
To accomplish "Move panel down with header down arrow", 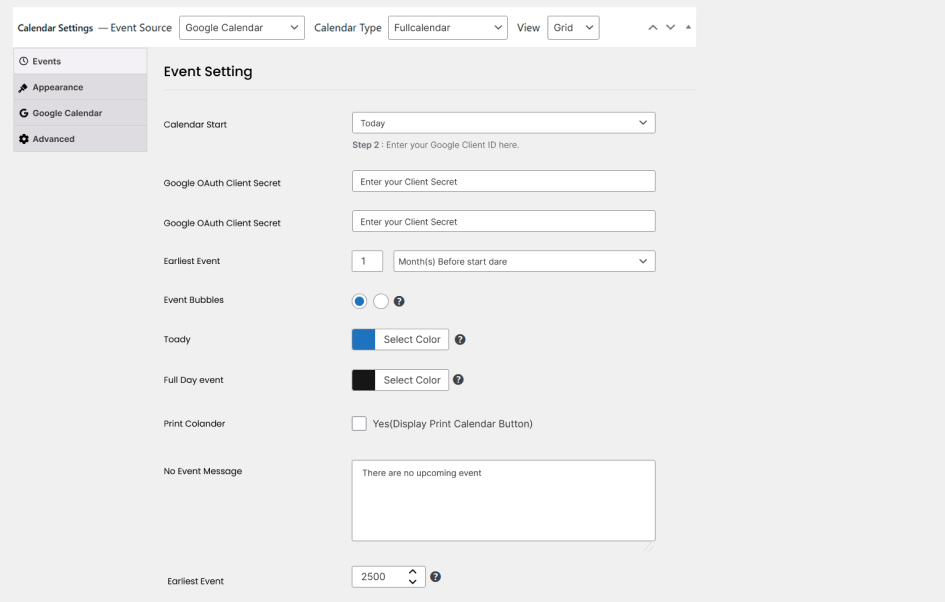I will (x=671, y=28).
